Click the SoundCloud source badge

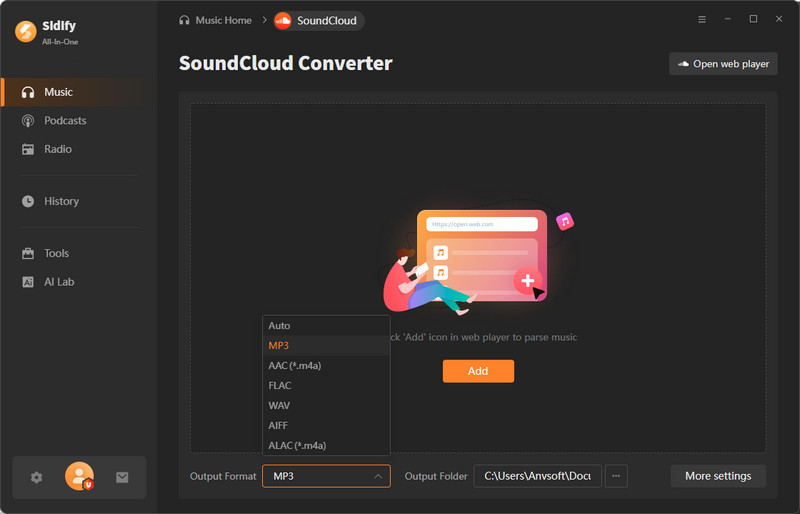pyautogui.click(x=319, y=20)
